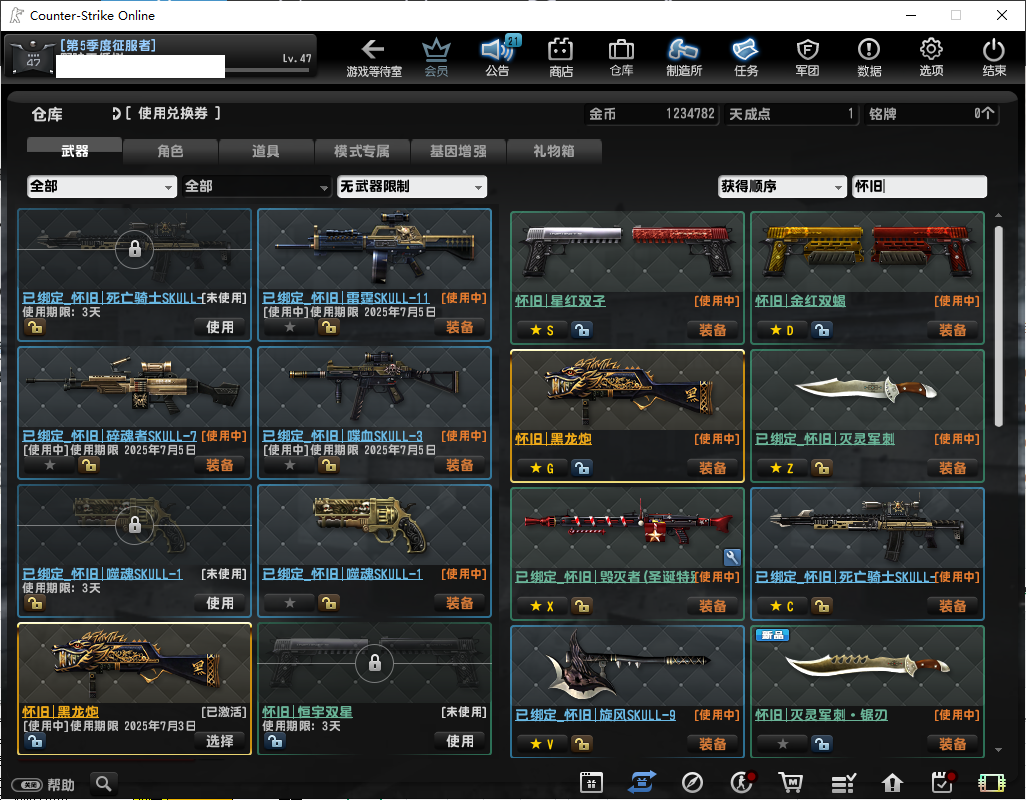Click the 灭灵军刺·锯刃 knife thumbnail
This screenshot has width=1026, height=800.
[x=868, y=666]
